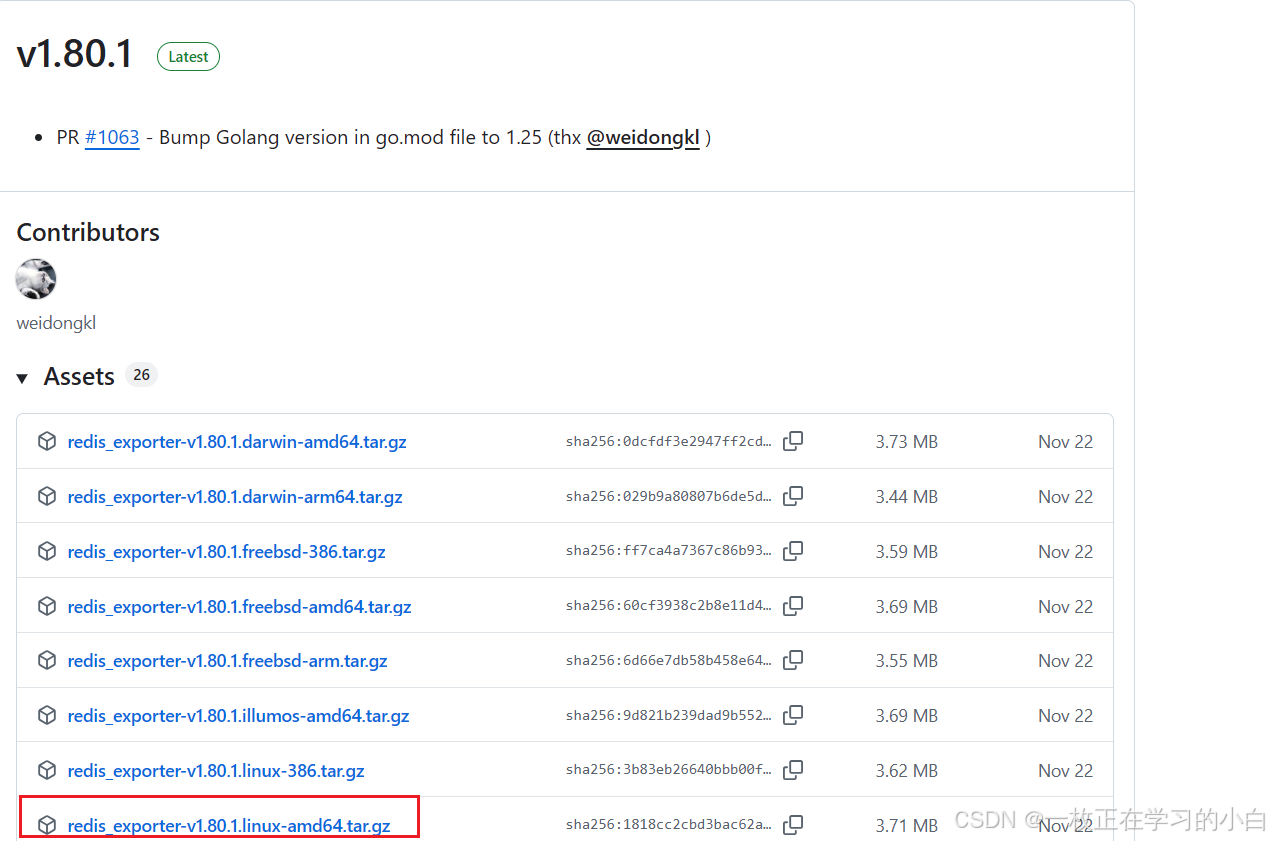Click package icon beside freebsd-386 tarball
Screen dimensions: 1272x841
click(x=47, y=551)
